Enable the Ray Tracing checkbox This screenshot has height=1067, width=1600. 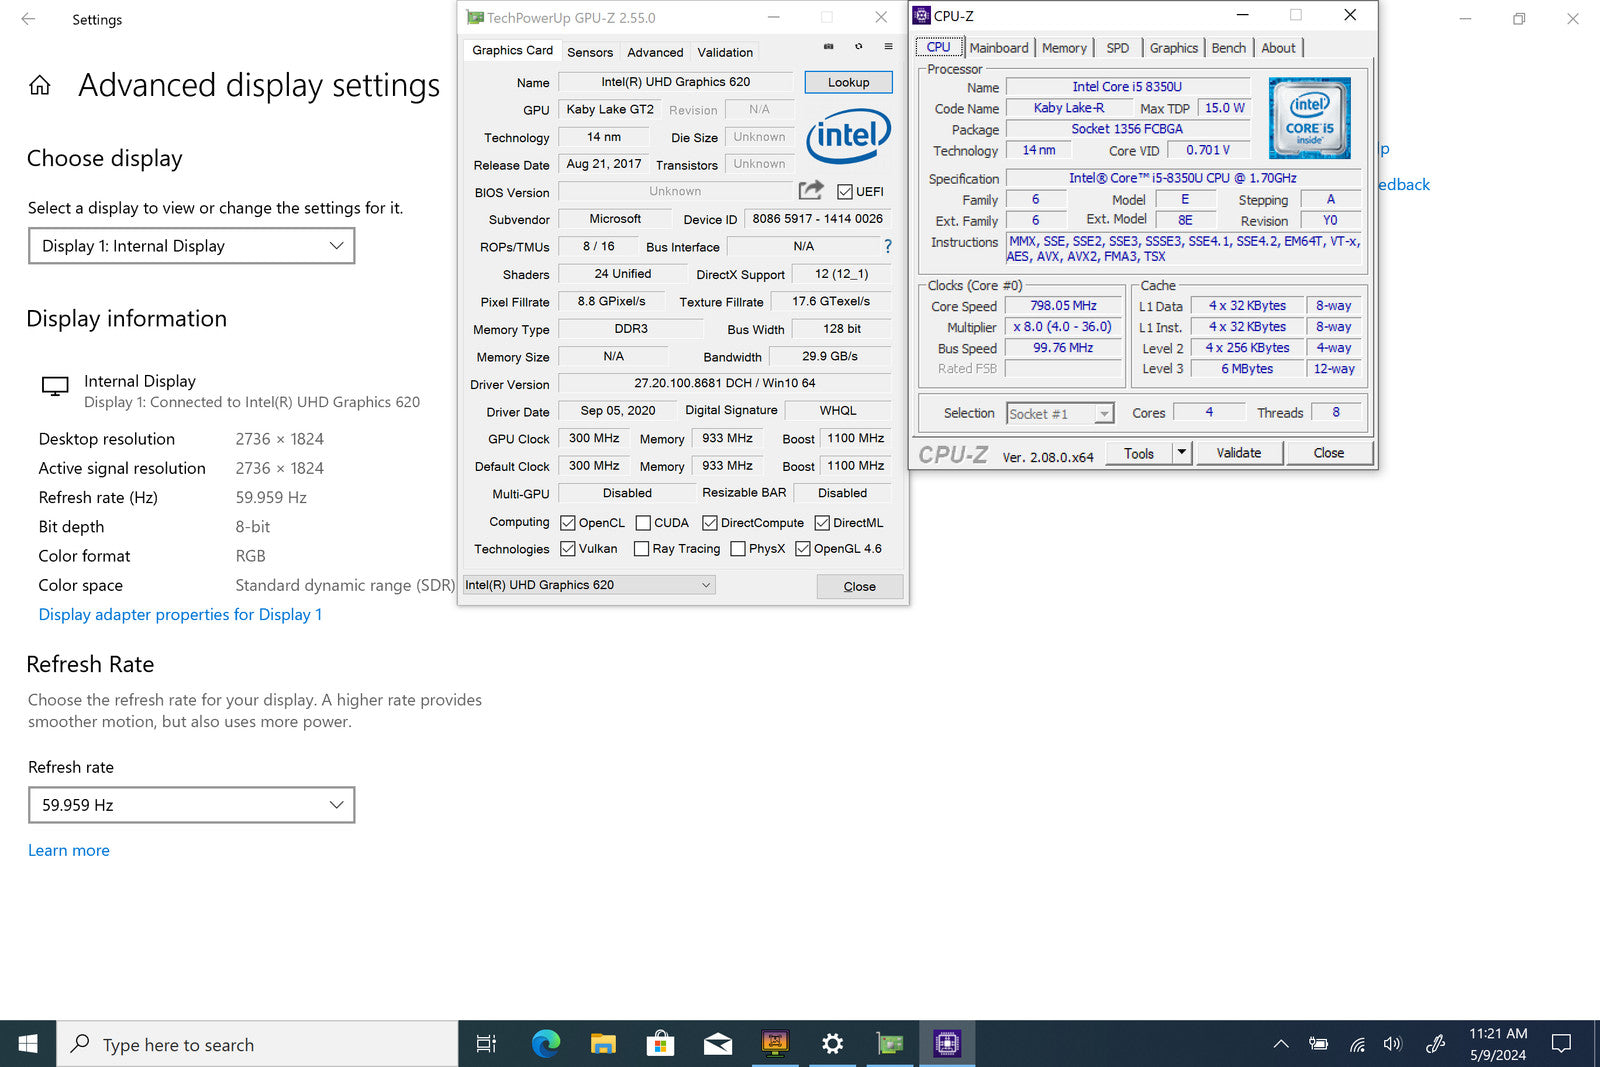coord(642,549)
